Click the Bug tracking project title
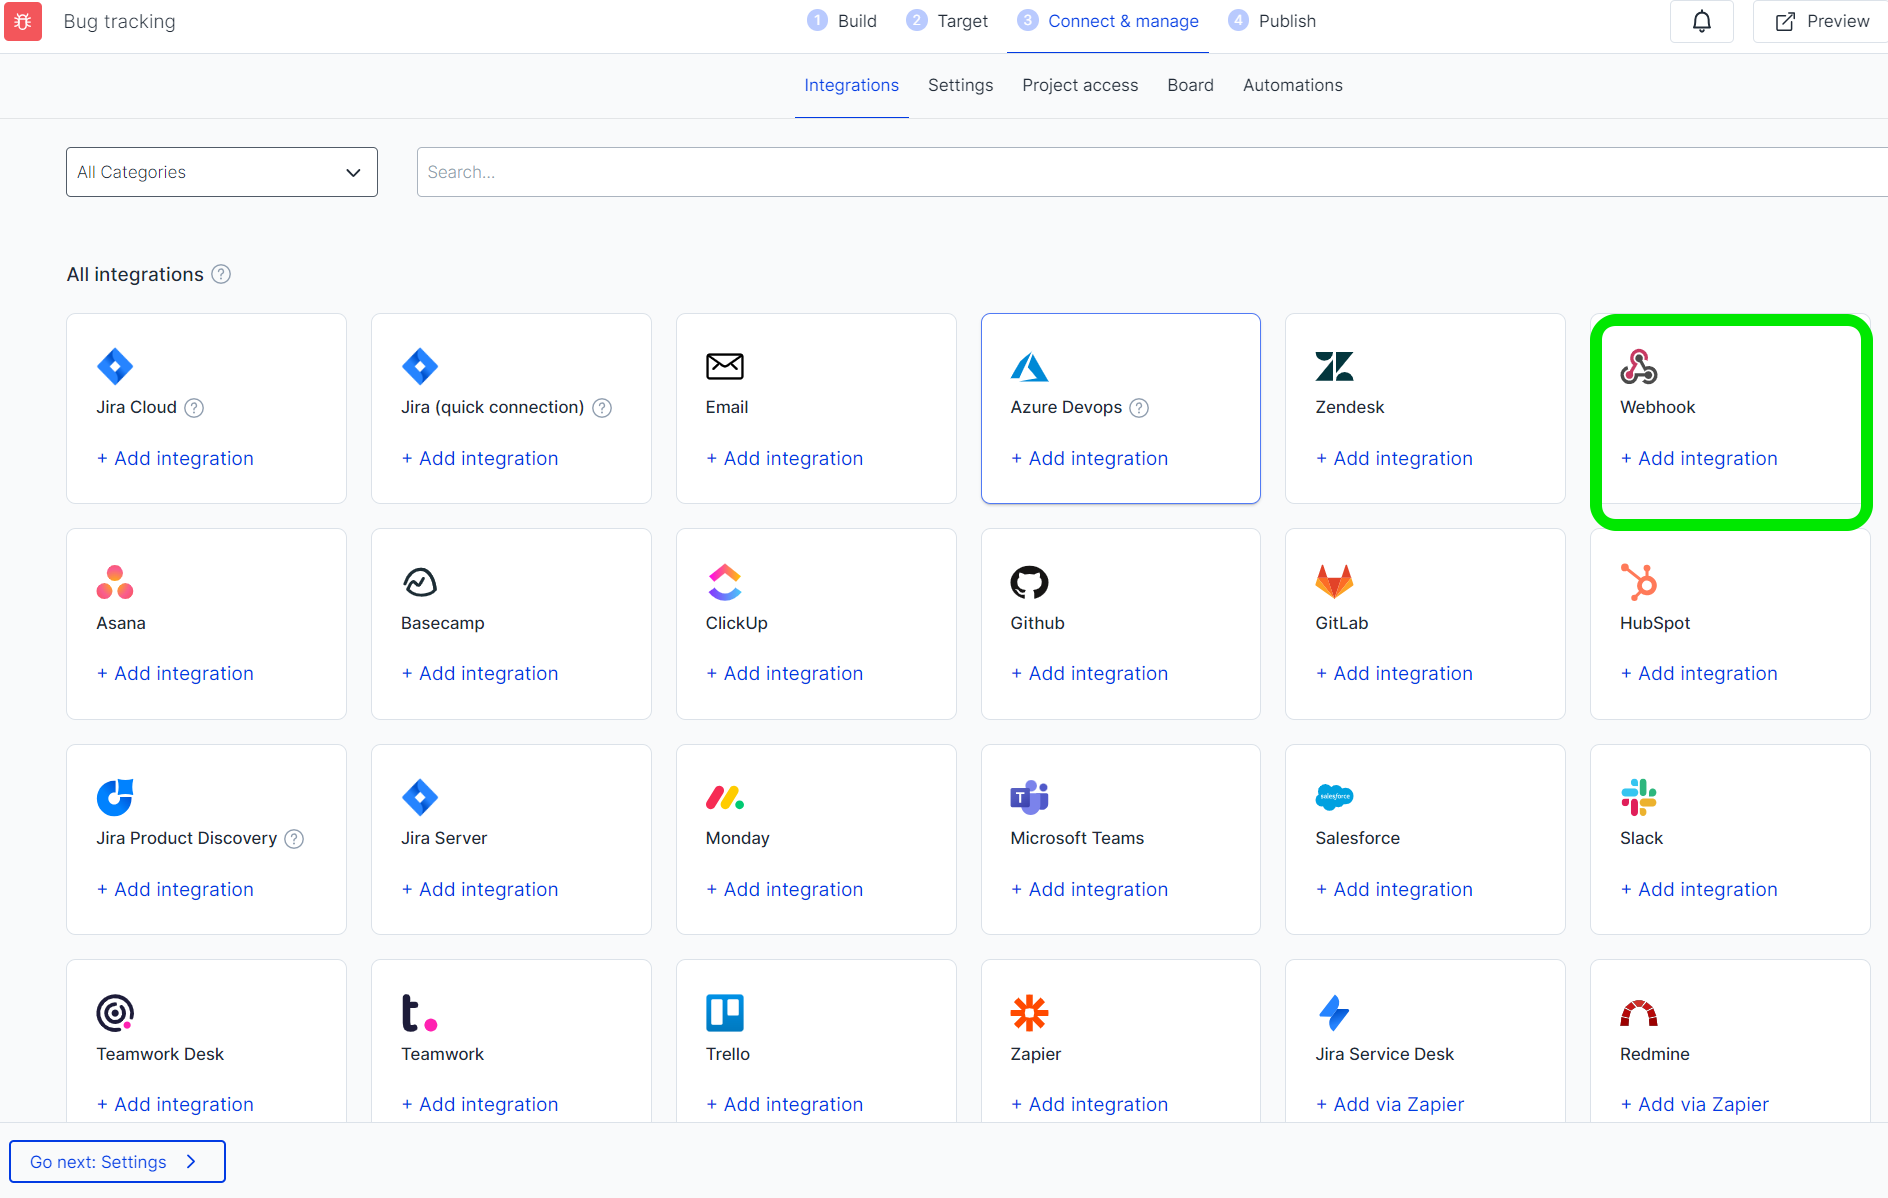 (120, 21)
